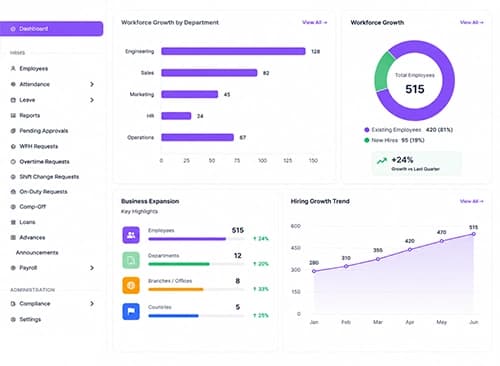The height and width of the screenshot is (366, 500).
Task: Open the Employees menu item
Action: (x=33, y=69)
